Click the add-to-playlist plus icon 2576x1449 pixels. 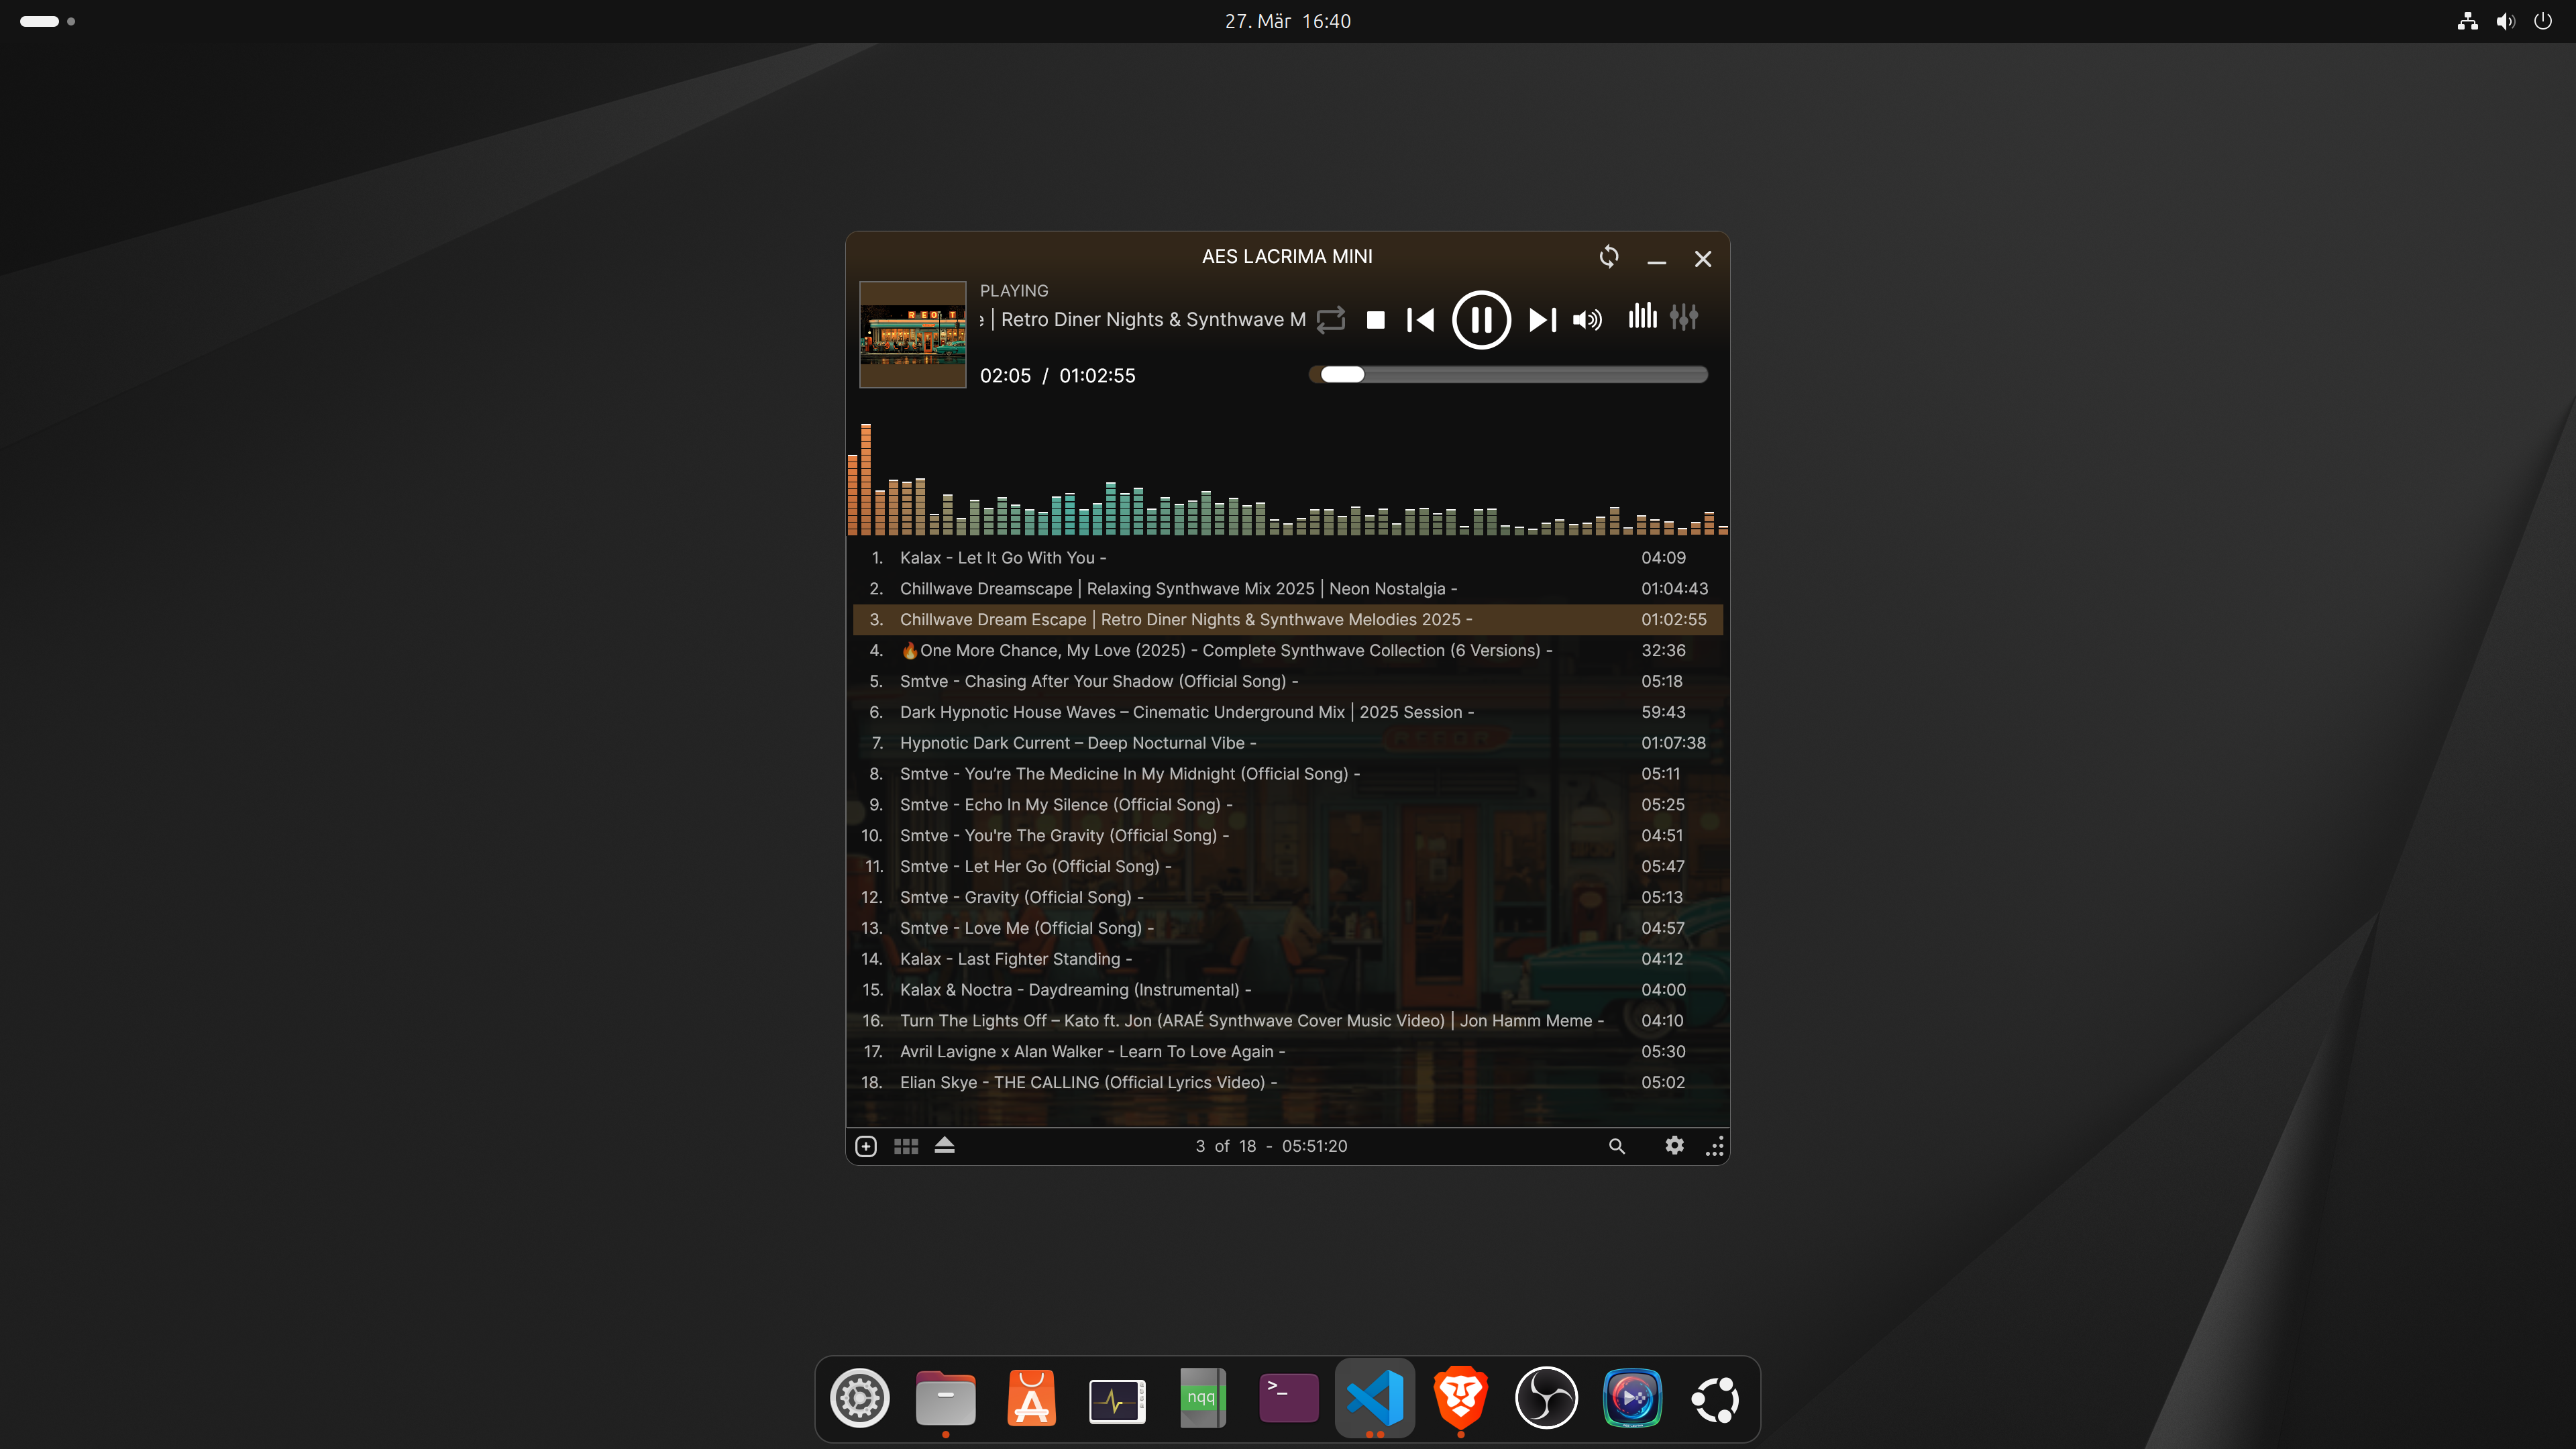(866, 1146)
